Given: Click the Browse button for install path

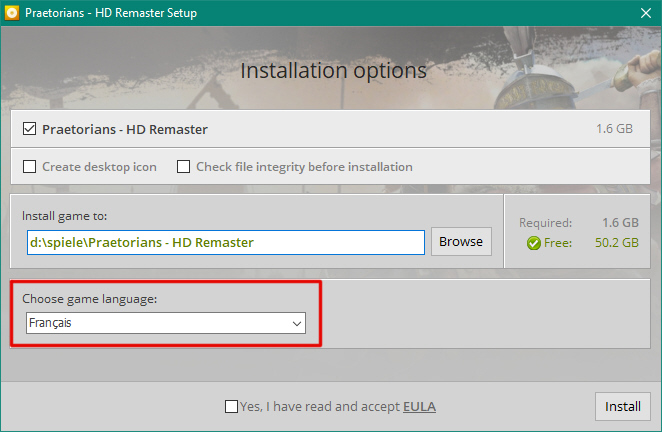Looking at the screenshot, I should [461, 242].
